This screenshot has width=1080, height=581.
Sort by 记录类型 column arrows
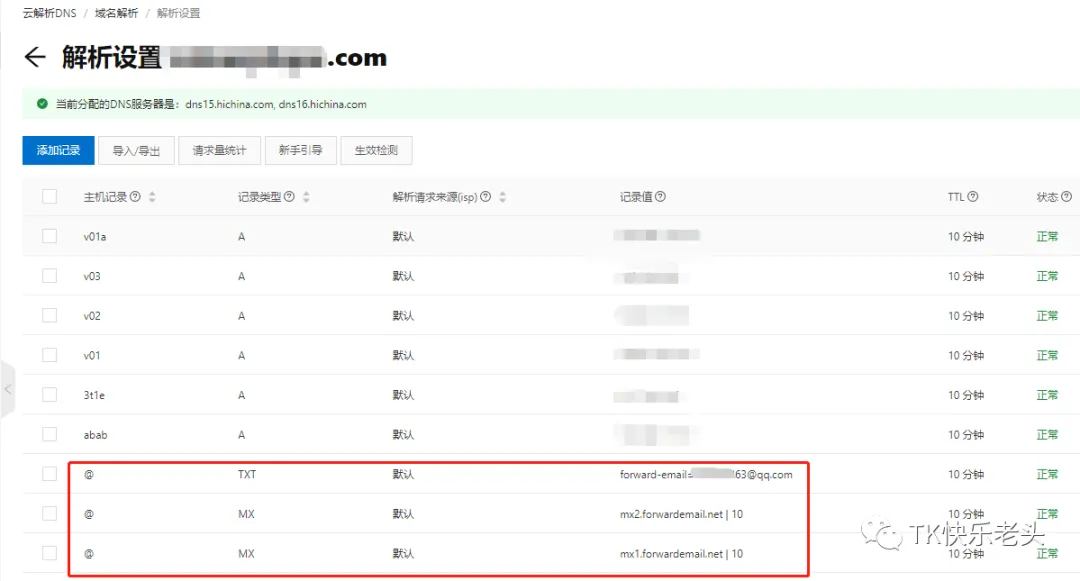pos(306,197)
